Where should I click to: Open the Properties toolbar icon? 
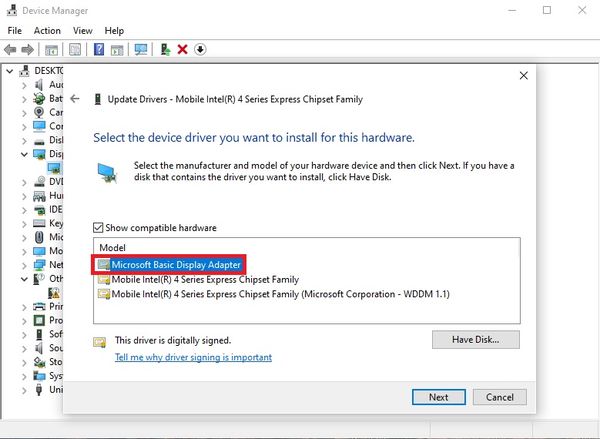(75, 49)
